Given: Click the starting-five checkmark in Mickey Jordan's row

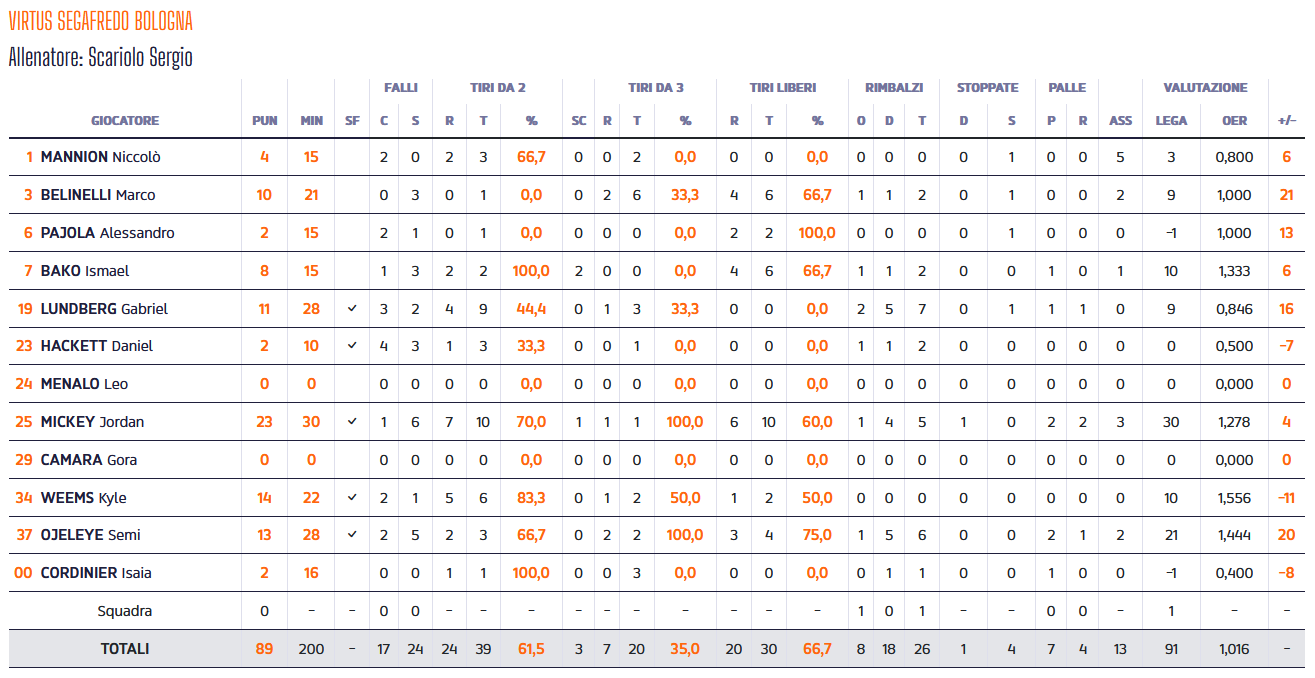Looking at the screenshot, I should 351,422.
